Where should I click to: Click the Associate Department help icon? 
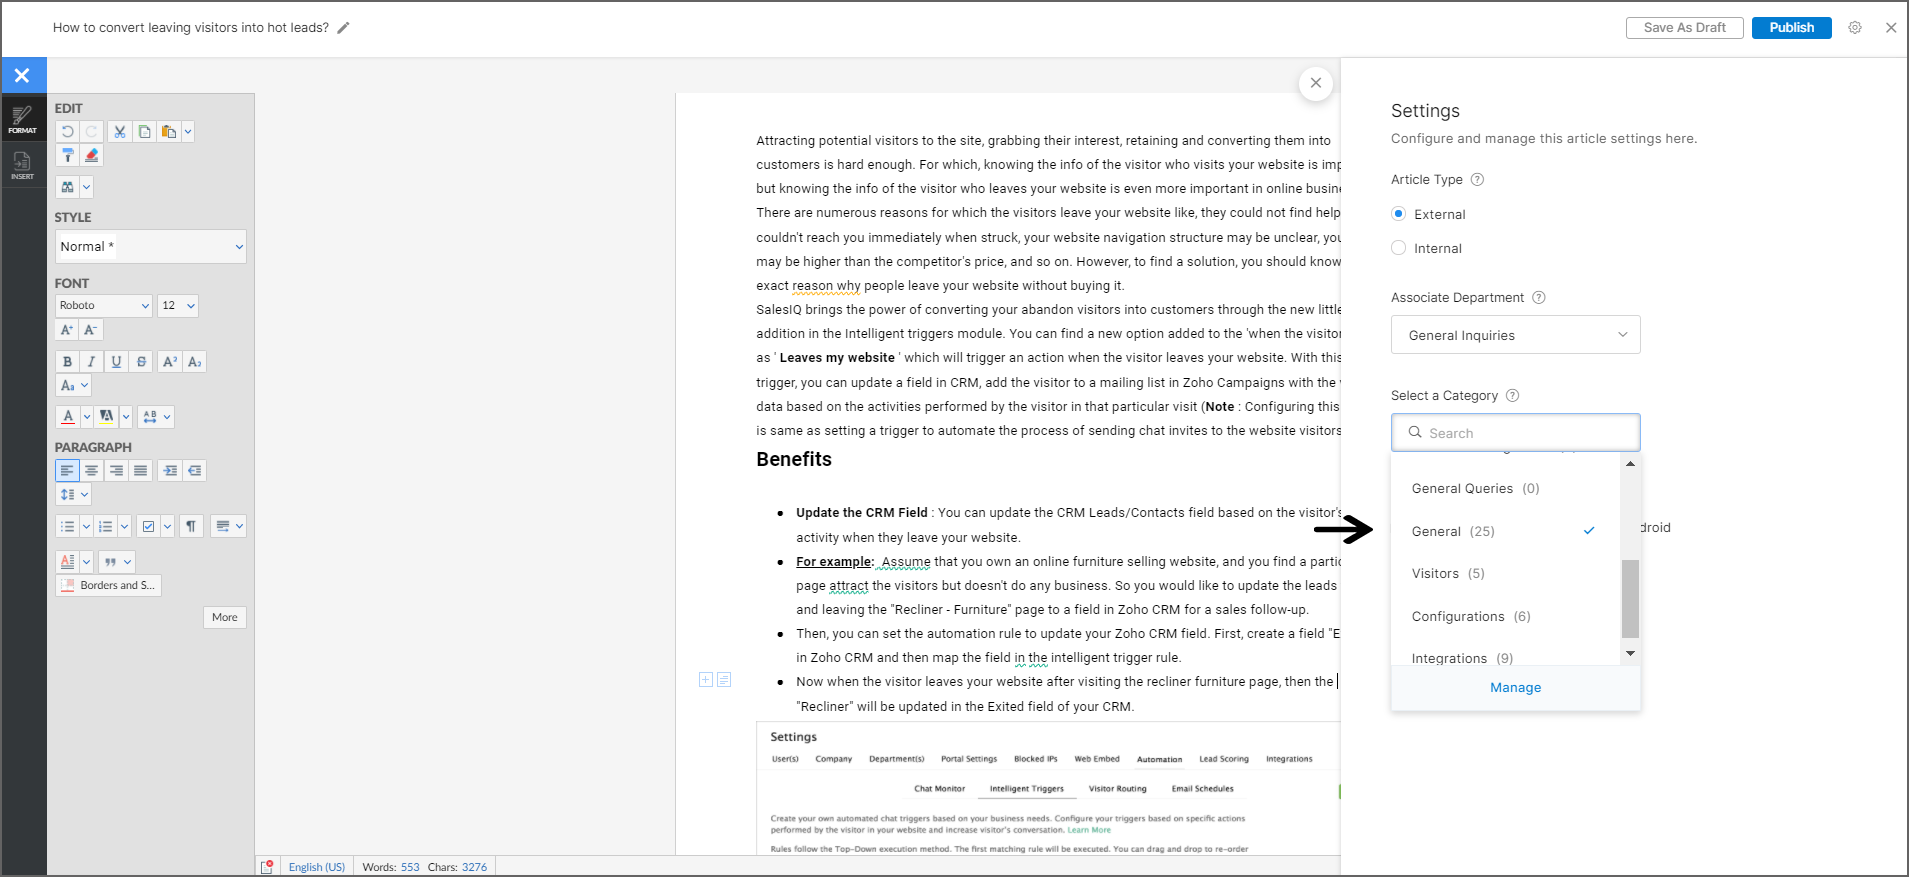[1539, 298]
